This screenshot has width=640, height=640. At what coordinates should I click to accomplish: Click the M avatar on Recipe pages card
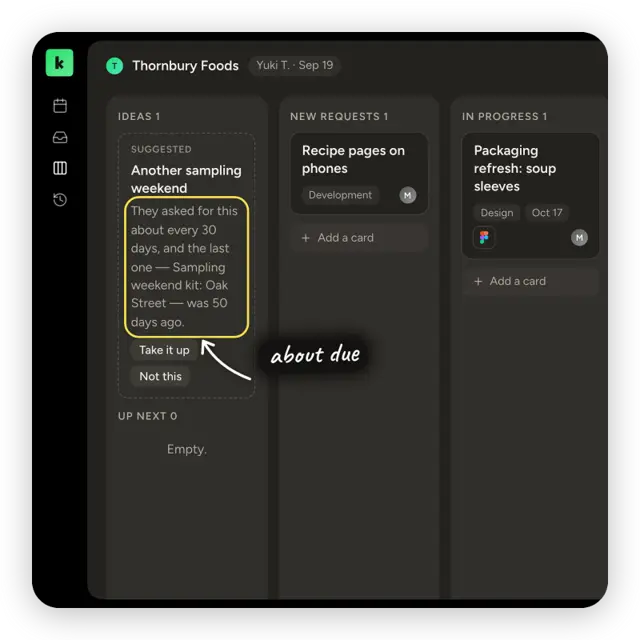407,195
